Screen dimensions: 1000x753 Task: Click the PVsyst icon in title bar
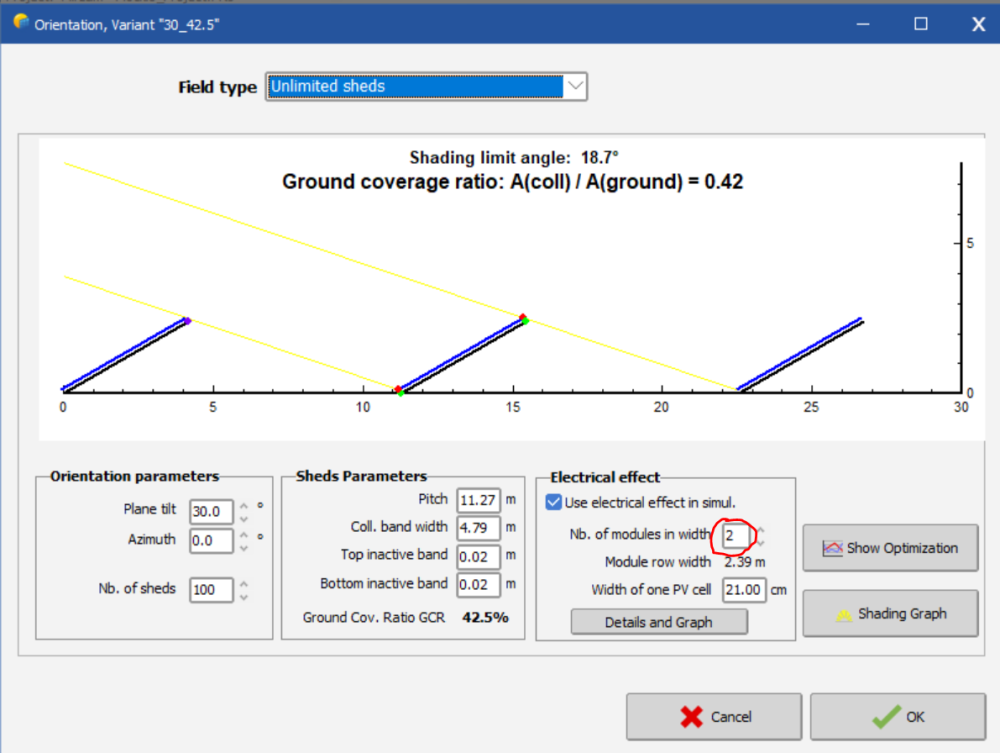(21, 22)
